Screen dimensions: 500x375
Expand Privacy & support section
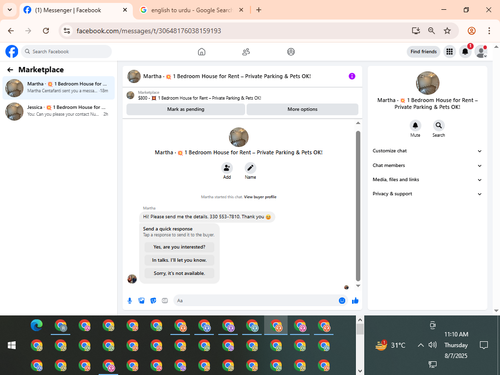click(427, 194)
